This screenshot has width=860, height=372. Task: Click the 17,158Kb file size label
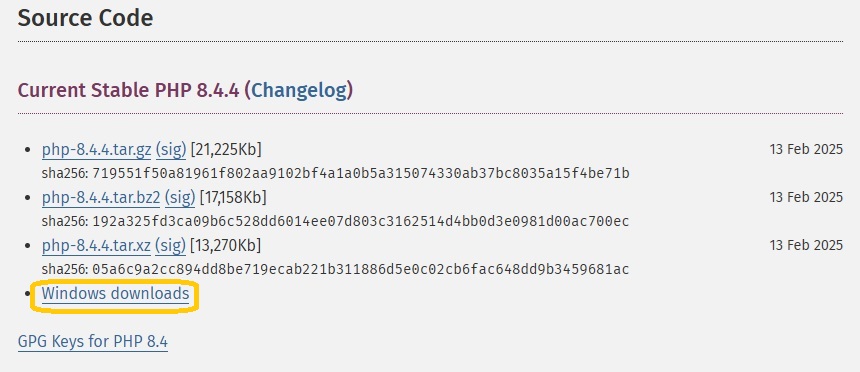[233, 197]
